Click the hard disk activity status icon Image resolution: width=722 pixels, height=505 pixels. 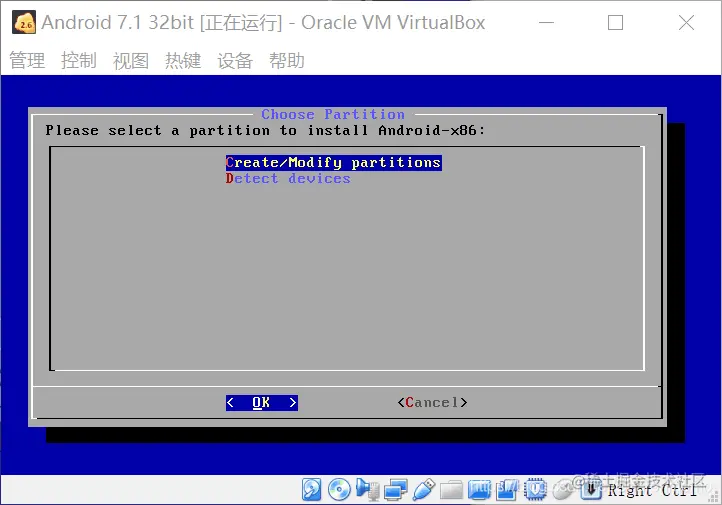[312, 489]
